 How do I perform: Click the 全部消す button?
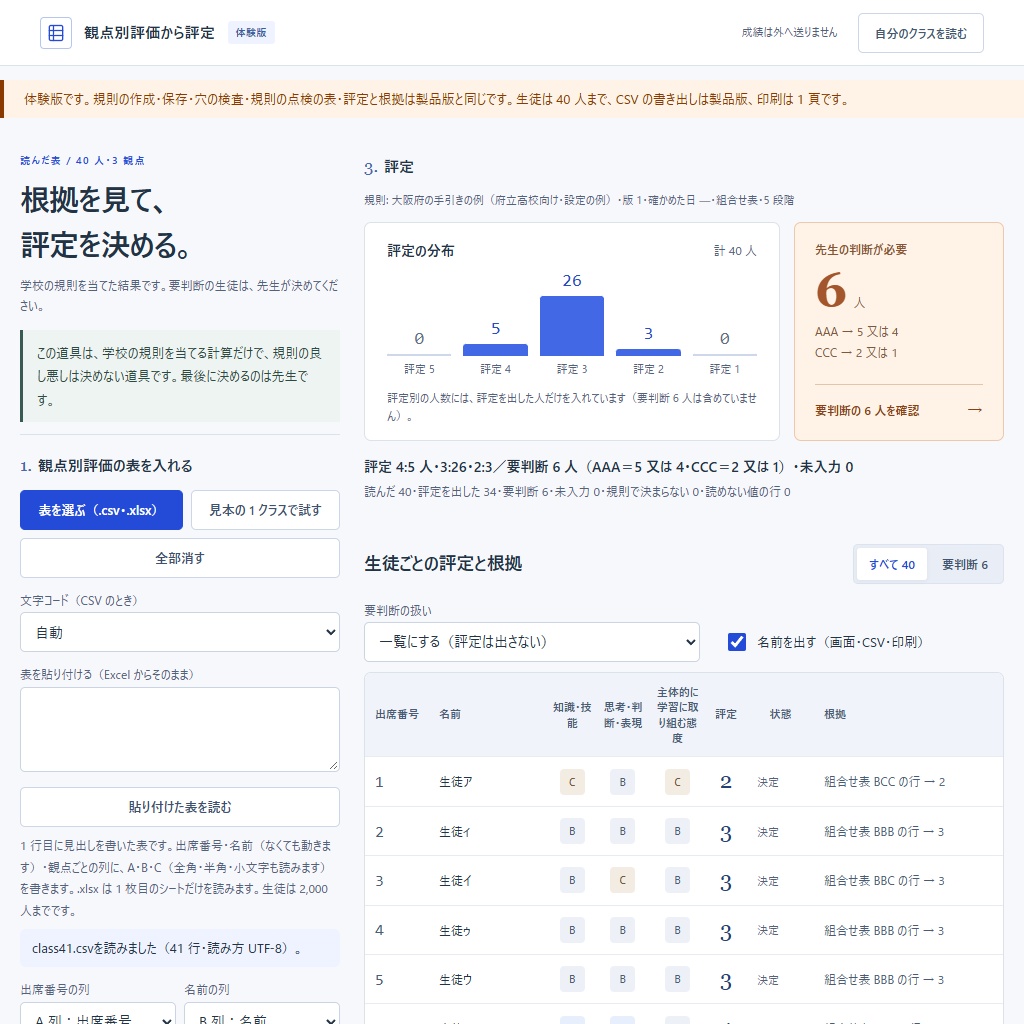[180, 558]
